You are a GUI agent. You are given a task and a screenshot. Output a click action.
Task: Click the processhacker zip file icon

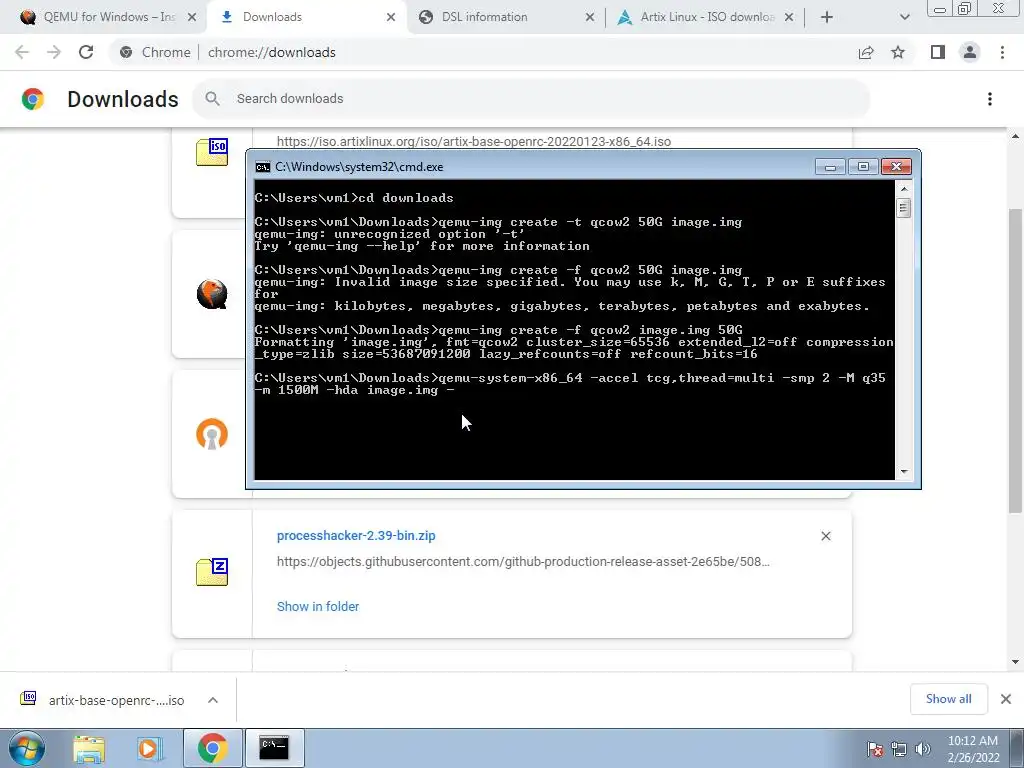pyautogui.click(x=212, y=571)
